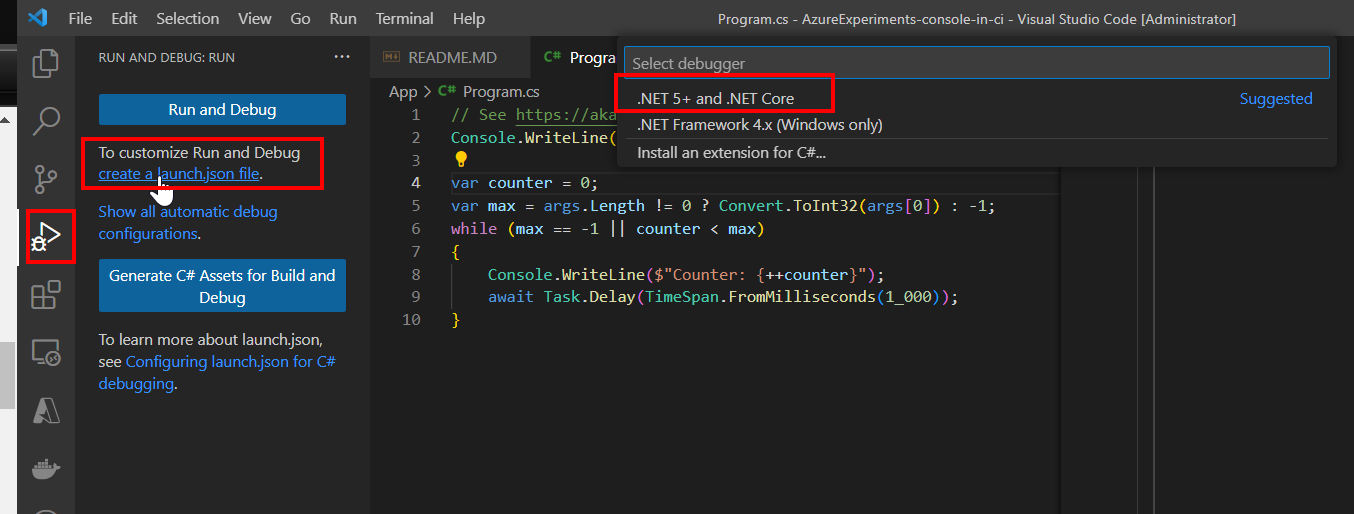Open the Go menu
The width and height of the screenshot is (1354, 514).
coord(300,18)
